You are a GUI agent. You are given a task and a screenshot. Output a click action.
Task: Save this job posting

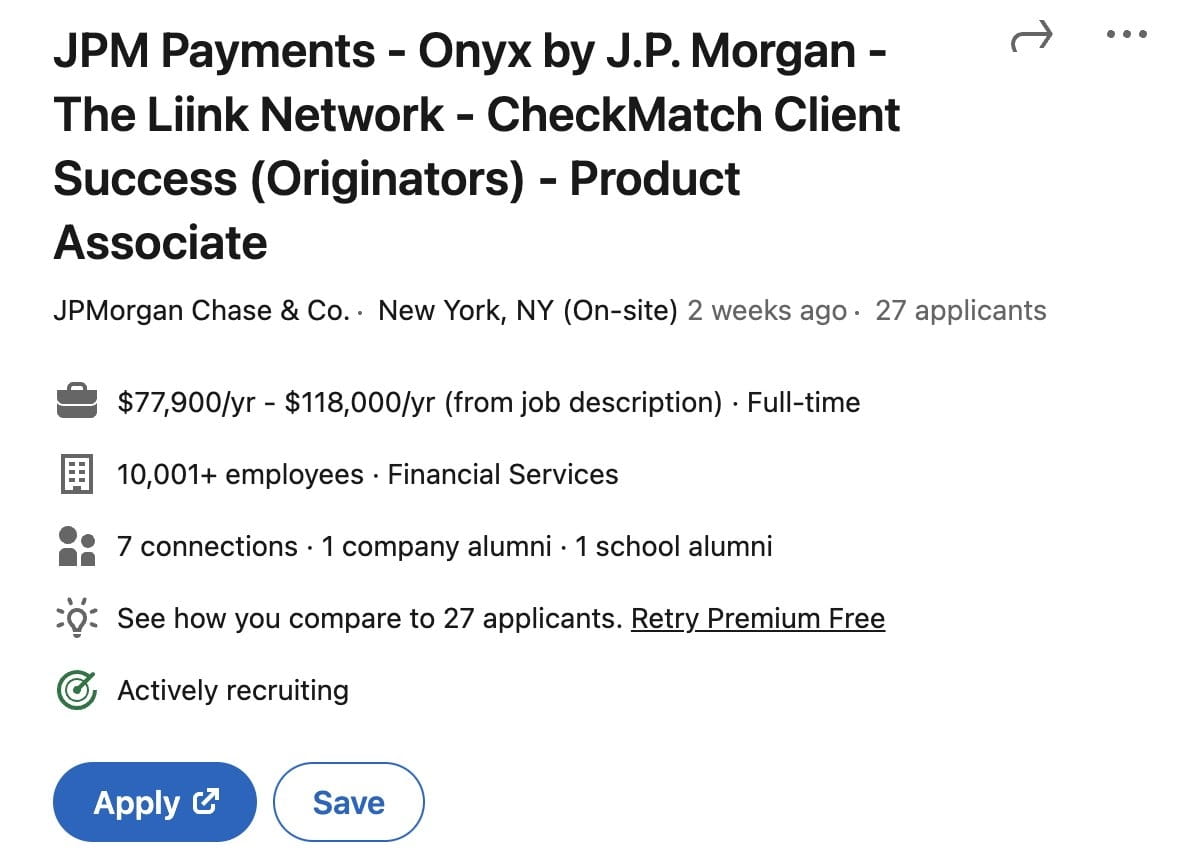[348, 802]
